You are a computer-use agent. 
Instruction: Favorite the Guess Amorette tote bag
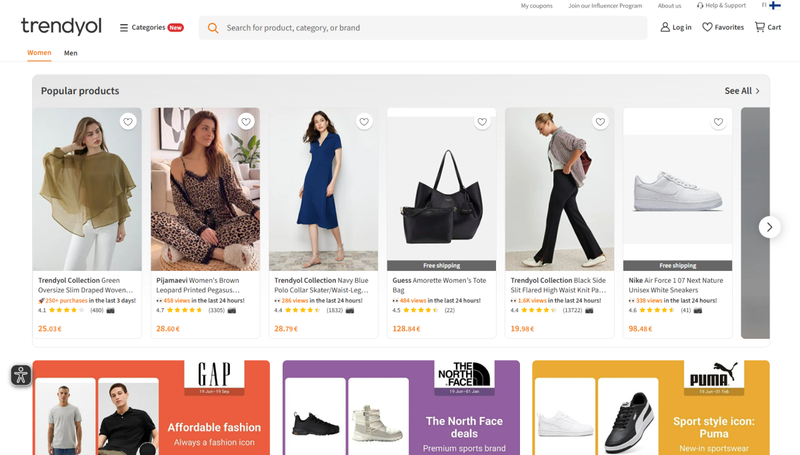point(482,122)
